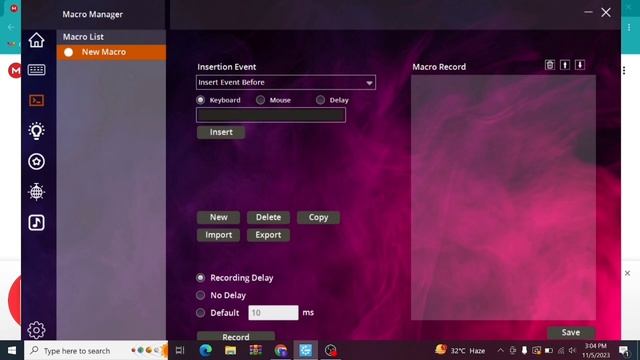This screenshot has height=360, width=640.
Task: Click the default delay ms input field
Action: (273, 313)
